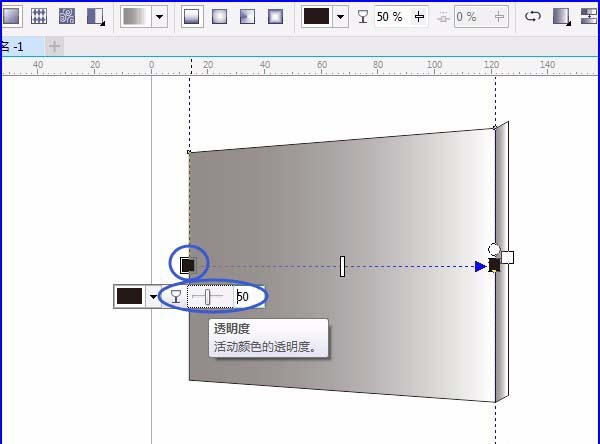Select the vector pattern transparency button
Image resolution: width=600 pixels, height=444 pixels.
[x=39, y=16]
